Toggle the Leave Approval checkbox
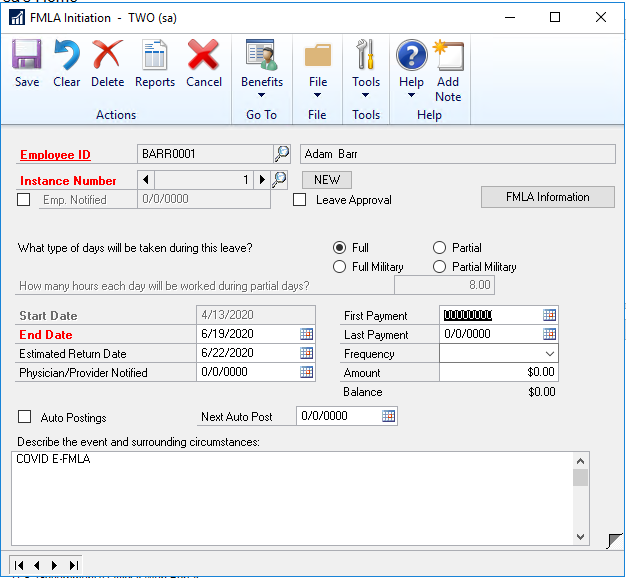Screen dimensions: 626x578 tap(299, 200)
